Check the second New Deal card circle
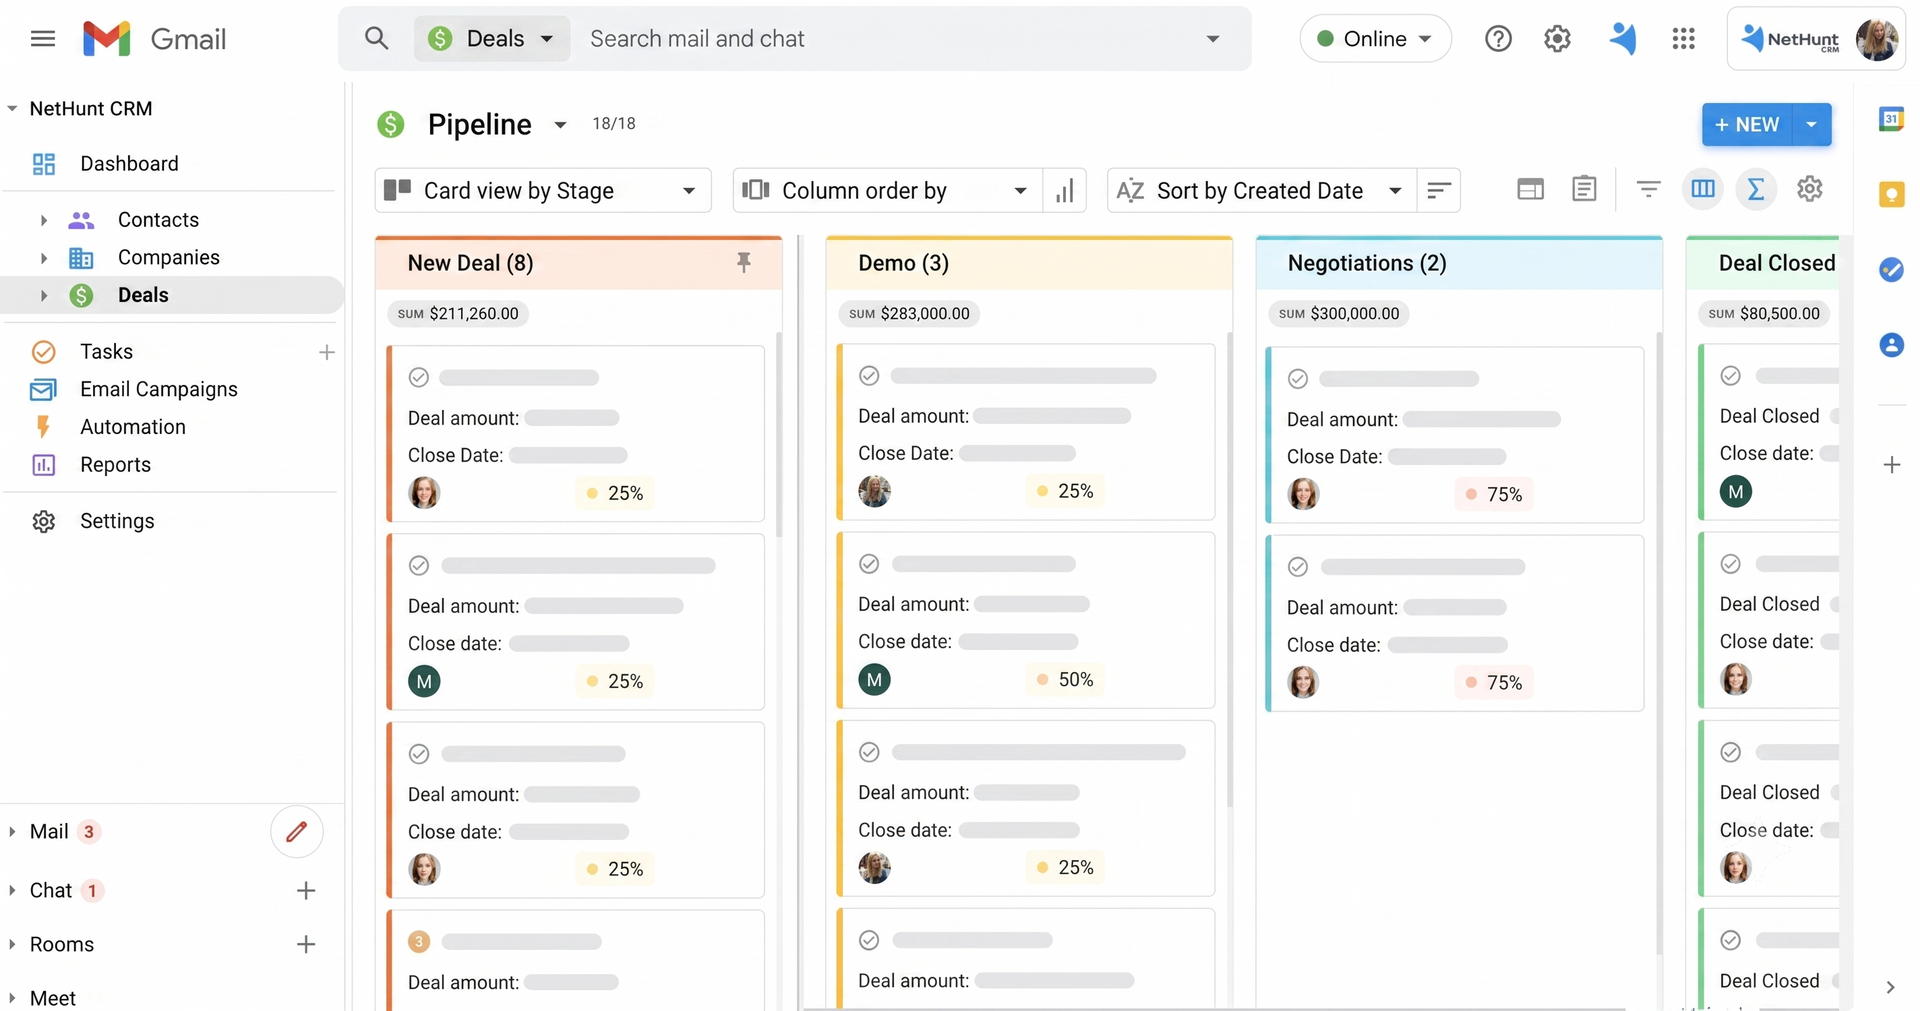The height and width of the screenshot is (1011, 1920). [419, 566]
